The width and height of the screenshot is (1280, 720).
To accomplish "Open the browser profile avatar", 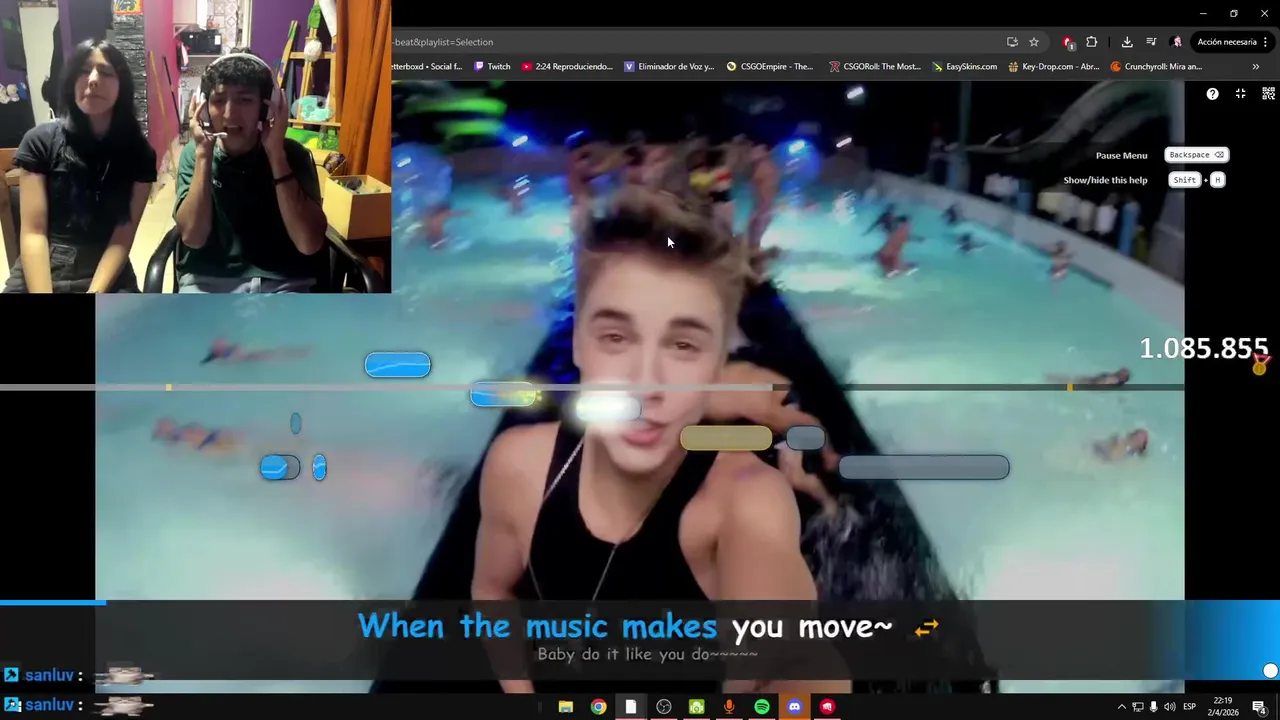I will pyautogui.click(x=1176, y=42).
